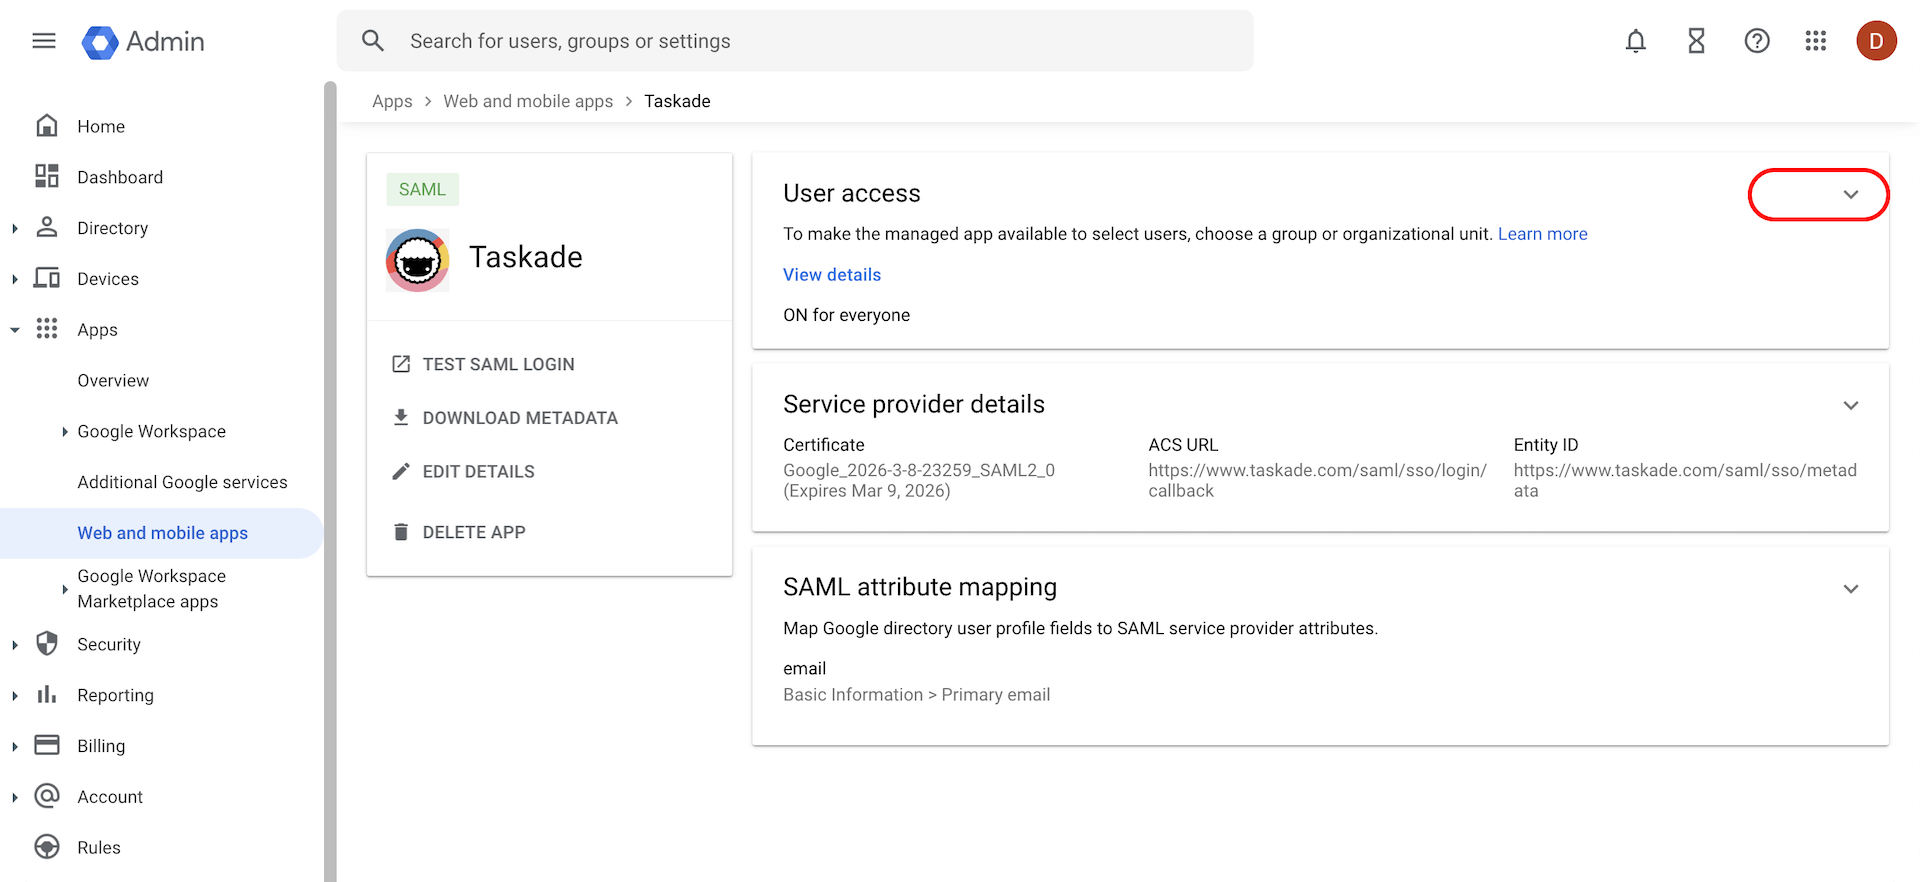Viewport: 1920px width, 882px height.
Task: Click the Entity ID URL value
Action: click(1685, 480)
